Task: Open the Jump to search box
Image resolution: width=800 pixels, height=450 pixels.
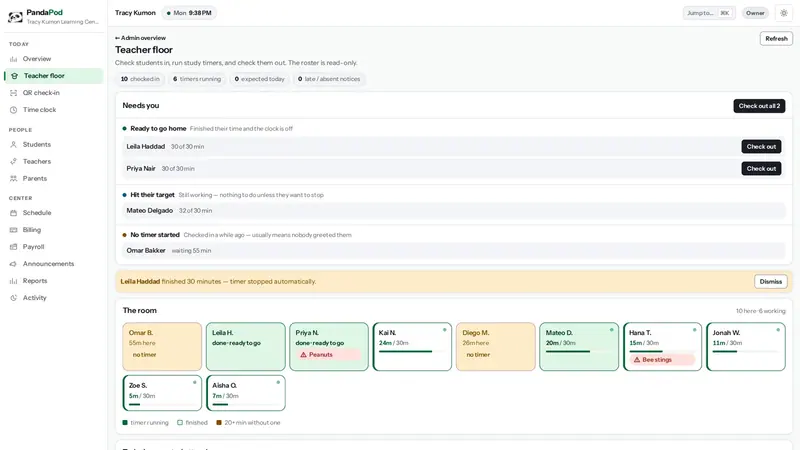Action: point(709,13)
